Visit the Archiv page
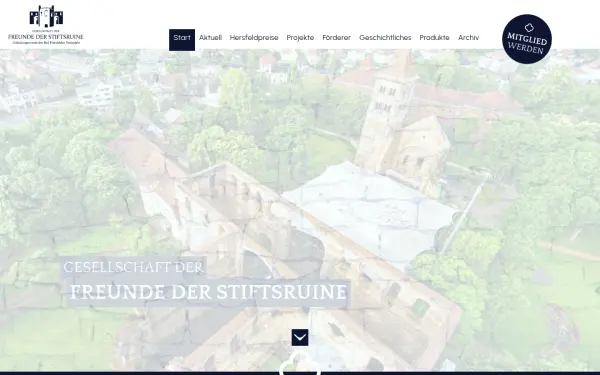This screenshot has width=600, height=375. [x=468, y=38]
